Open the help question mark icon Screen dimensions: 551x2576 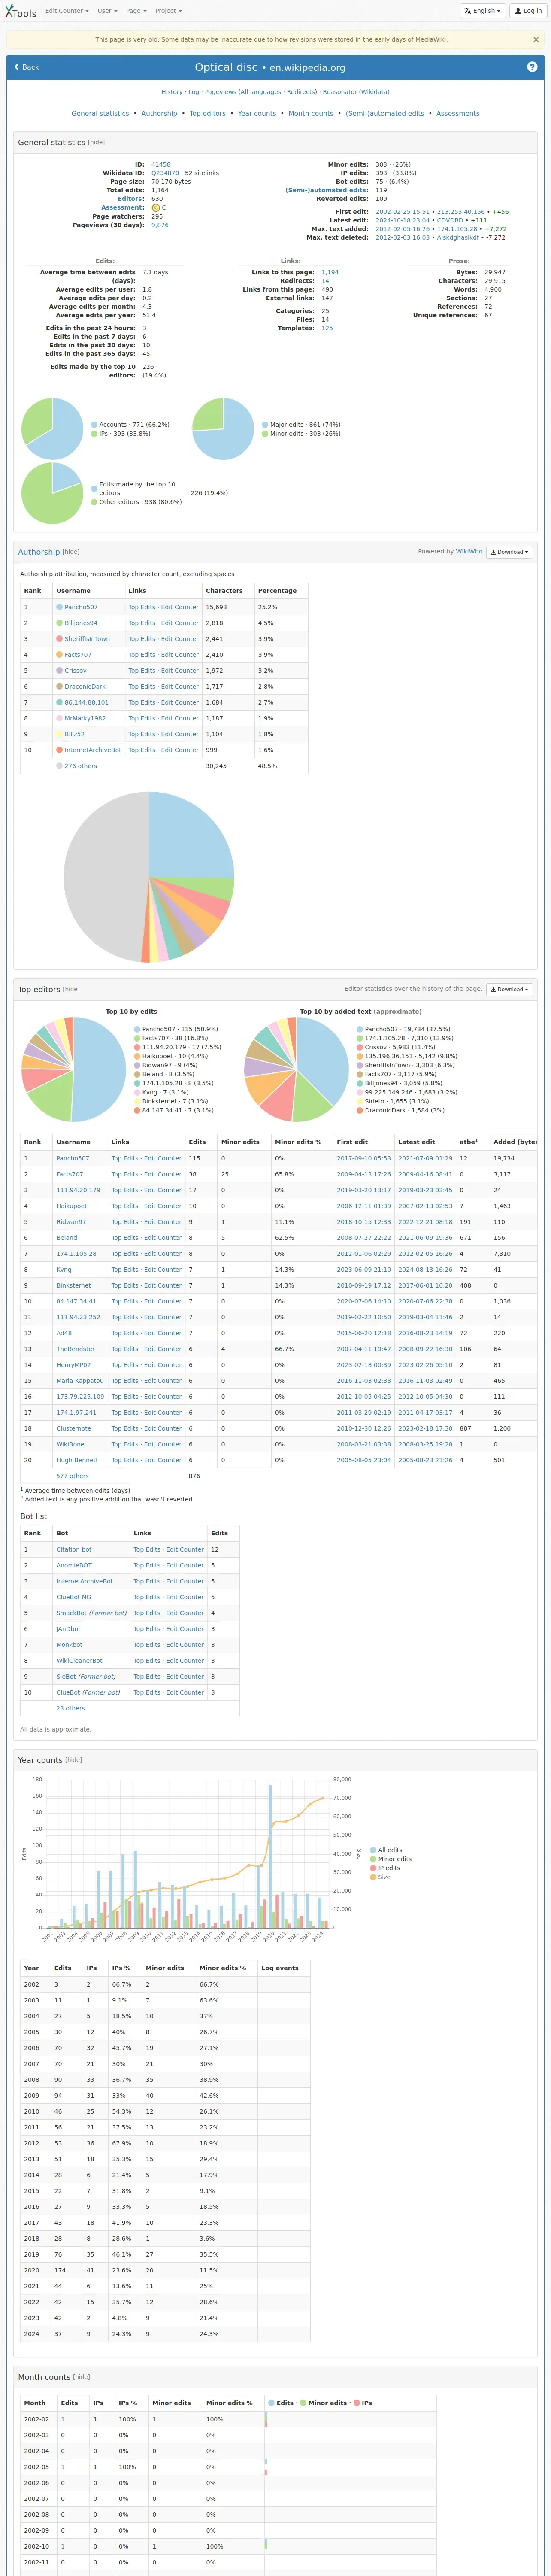(532, 67)
